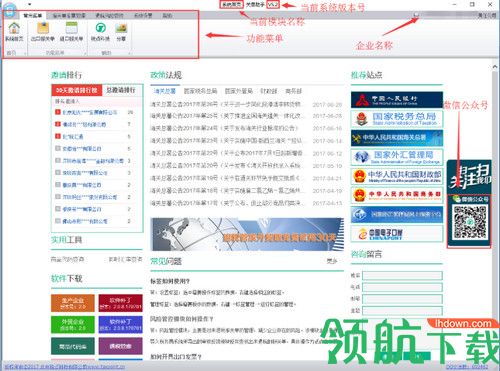Switch to the 国家外管局 policy tab
Viewport: 500px width, 371px height.
(x=239, y=91)
